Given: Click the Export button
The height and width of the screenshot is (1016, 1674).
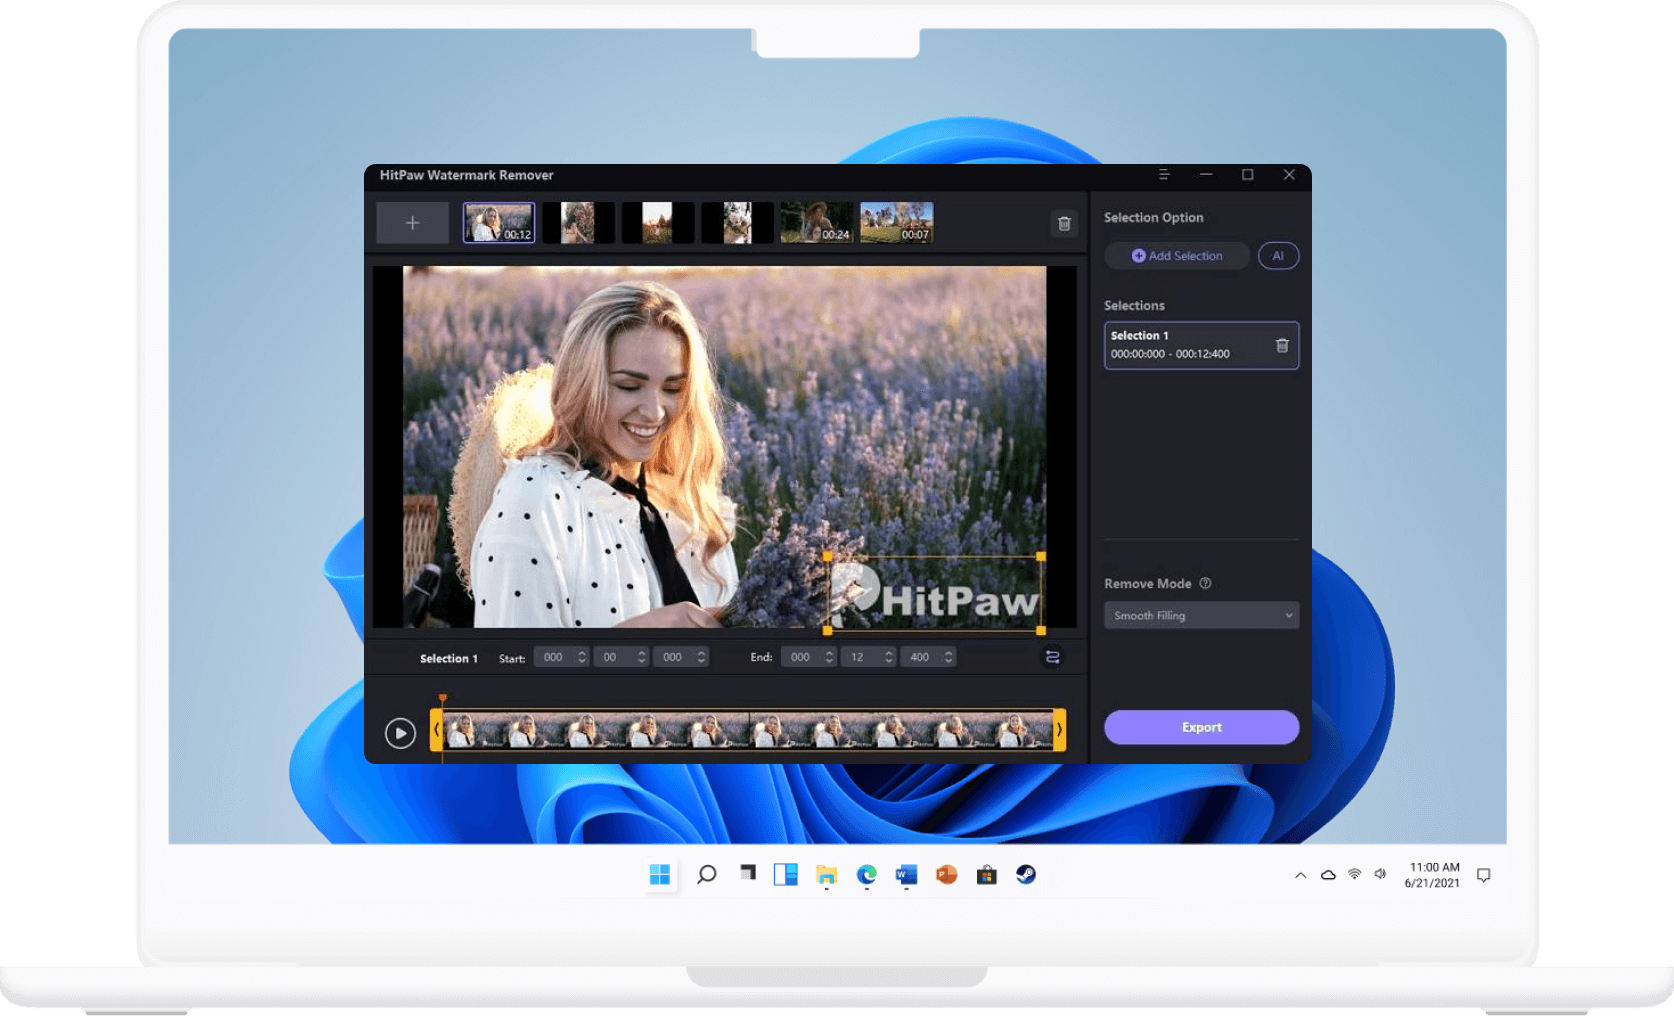Looking at the screenshot, I should [1201, 727].
